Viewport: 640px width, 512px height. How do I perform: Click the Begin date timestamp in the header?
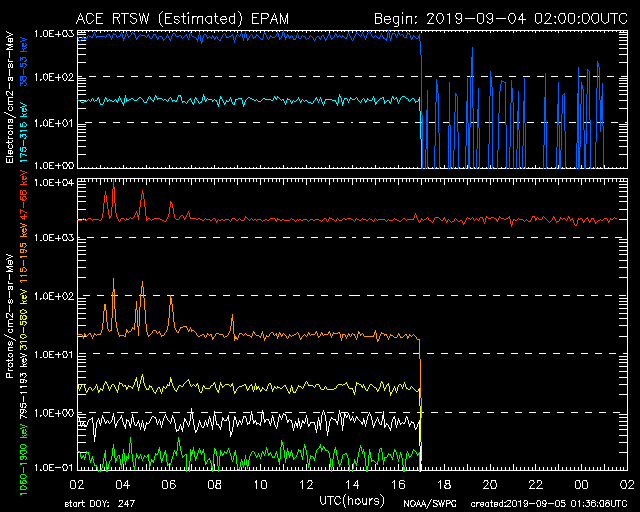pos(500,19)
